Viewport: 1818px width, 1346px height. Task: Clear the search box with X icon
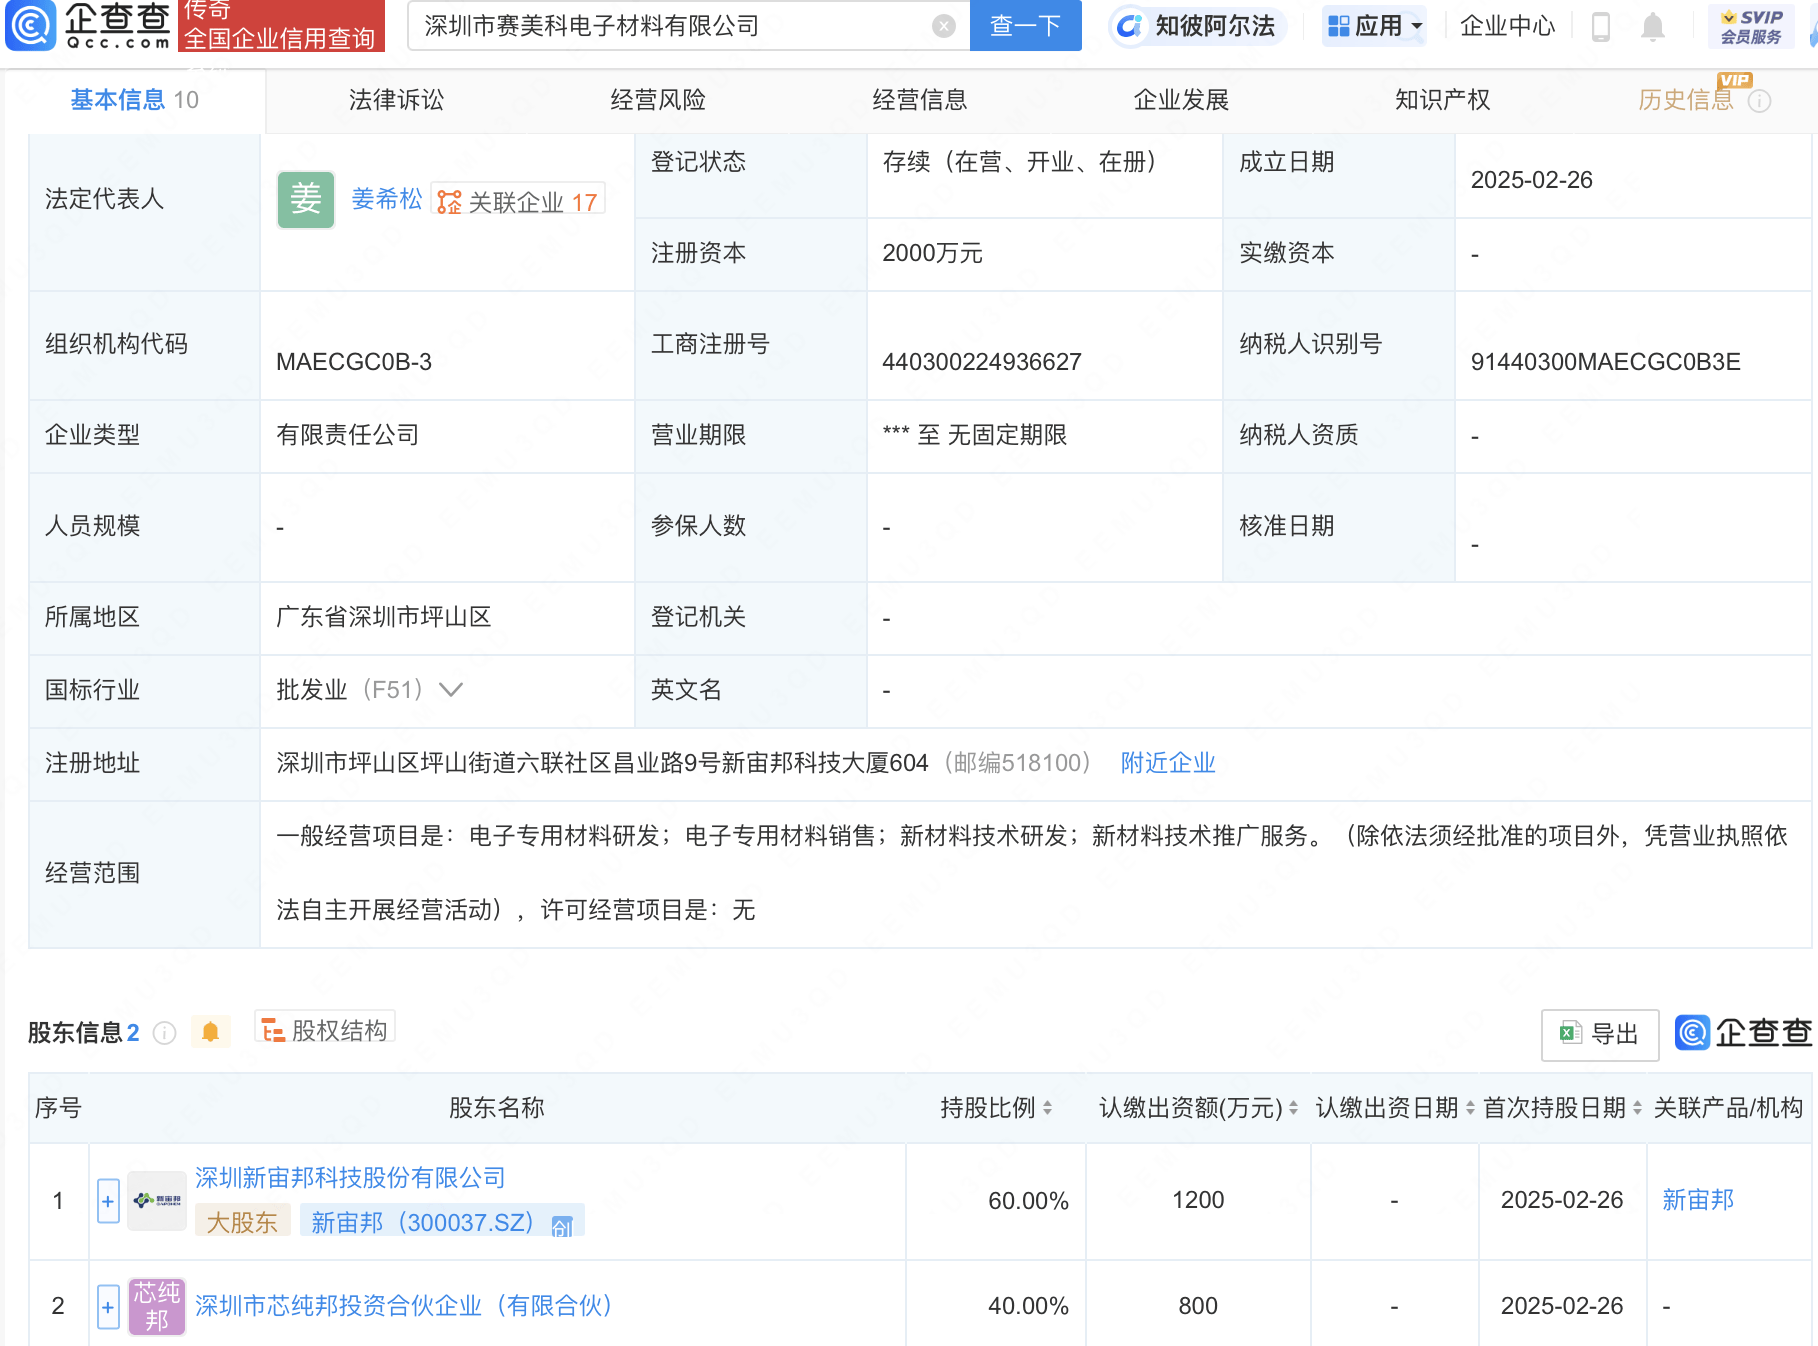(x=944, y=26)
